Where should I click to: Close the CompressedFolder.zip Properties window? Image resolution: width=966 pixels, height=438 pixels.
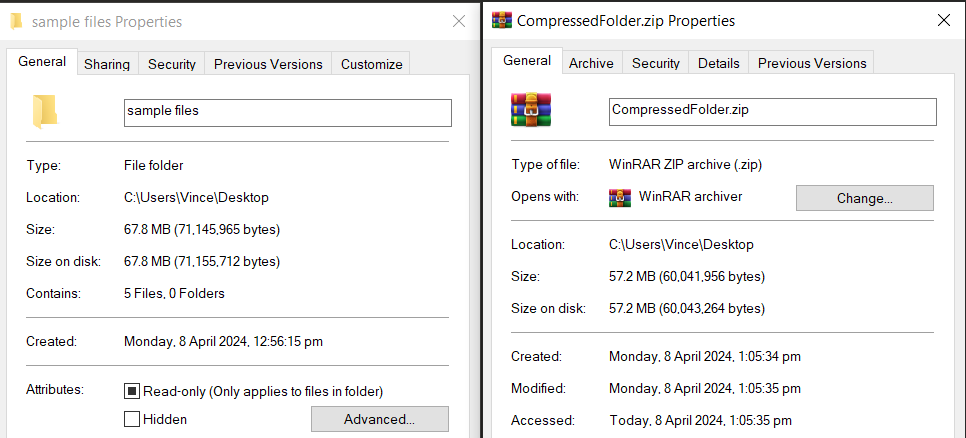[943, 20]
